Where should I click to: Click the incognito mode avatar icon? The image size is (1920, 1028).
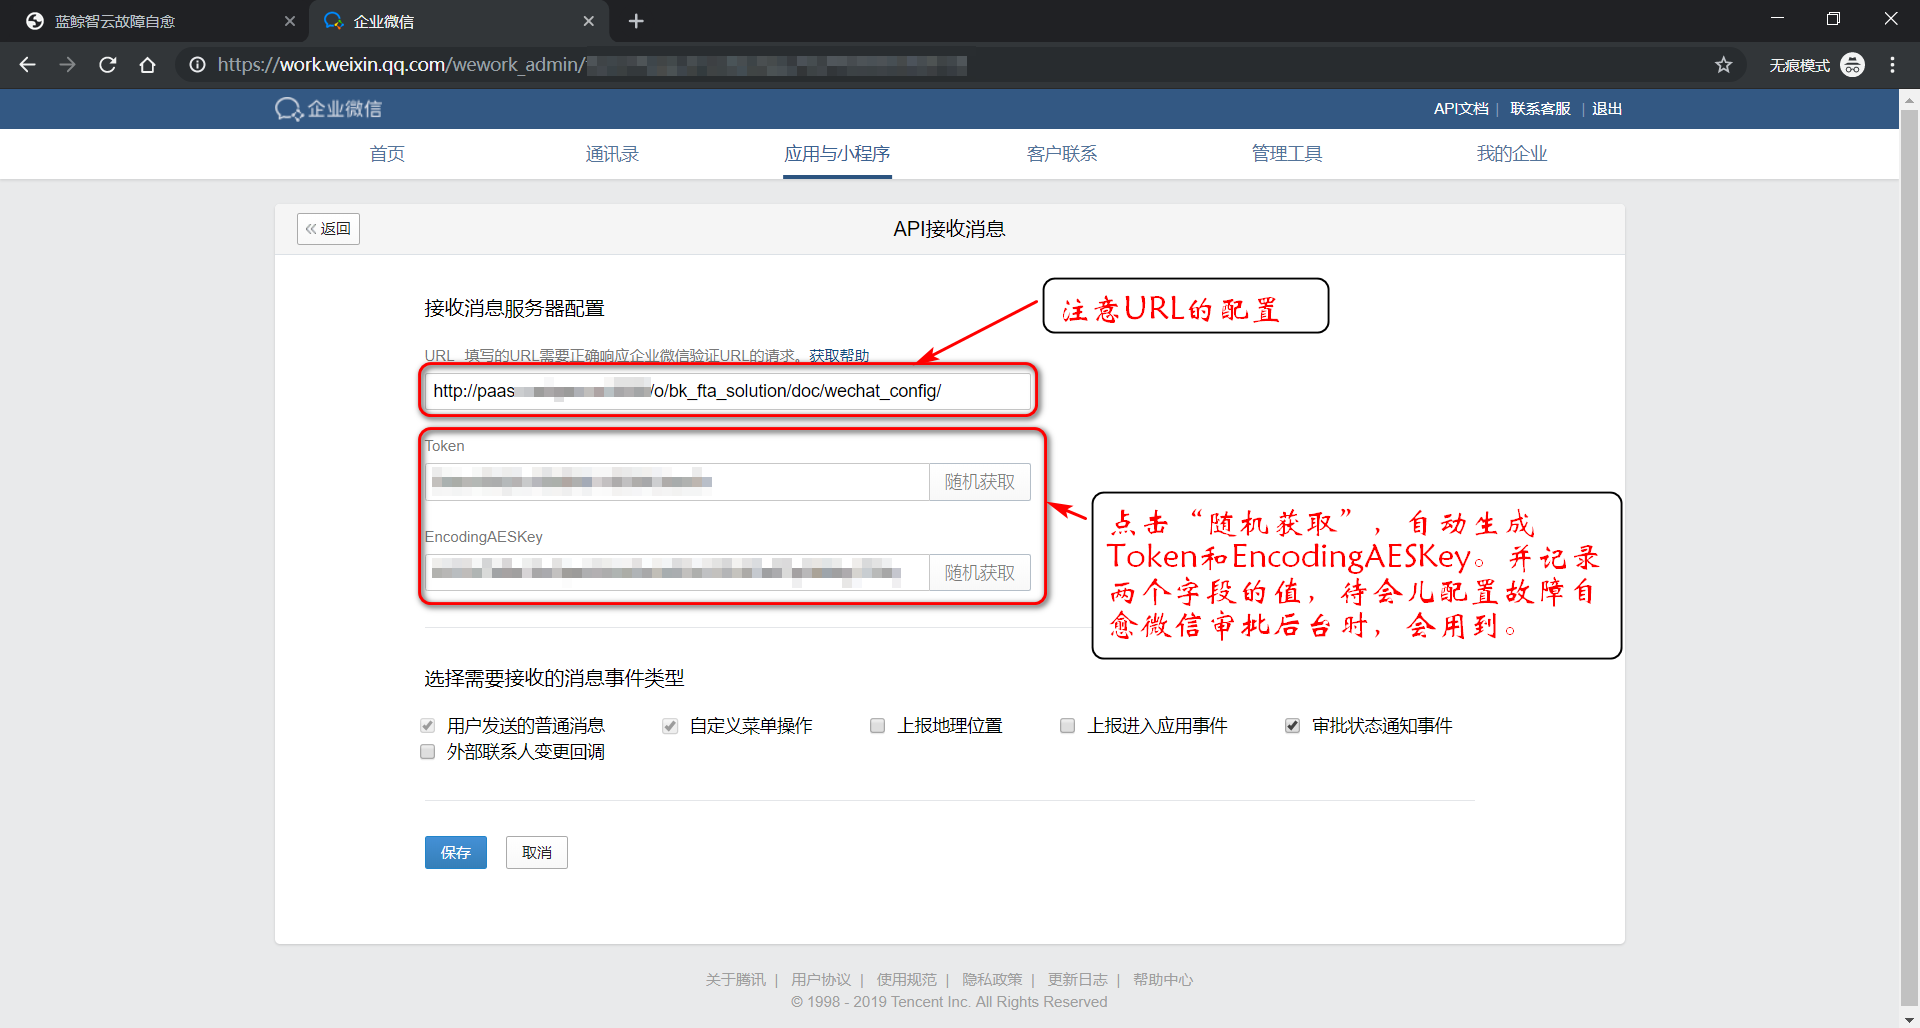click(x=1852, y=65)
